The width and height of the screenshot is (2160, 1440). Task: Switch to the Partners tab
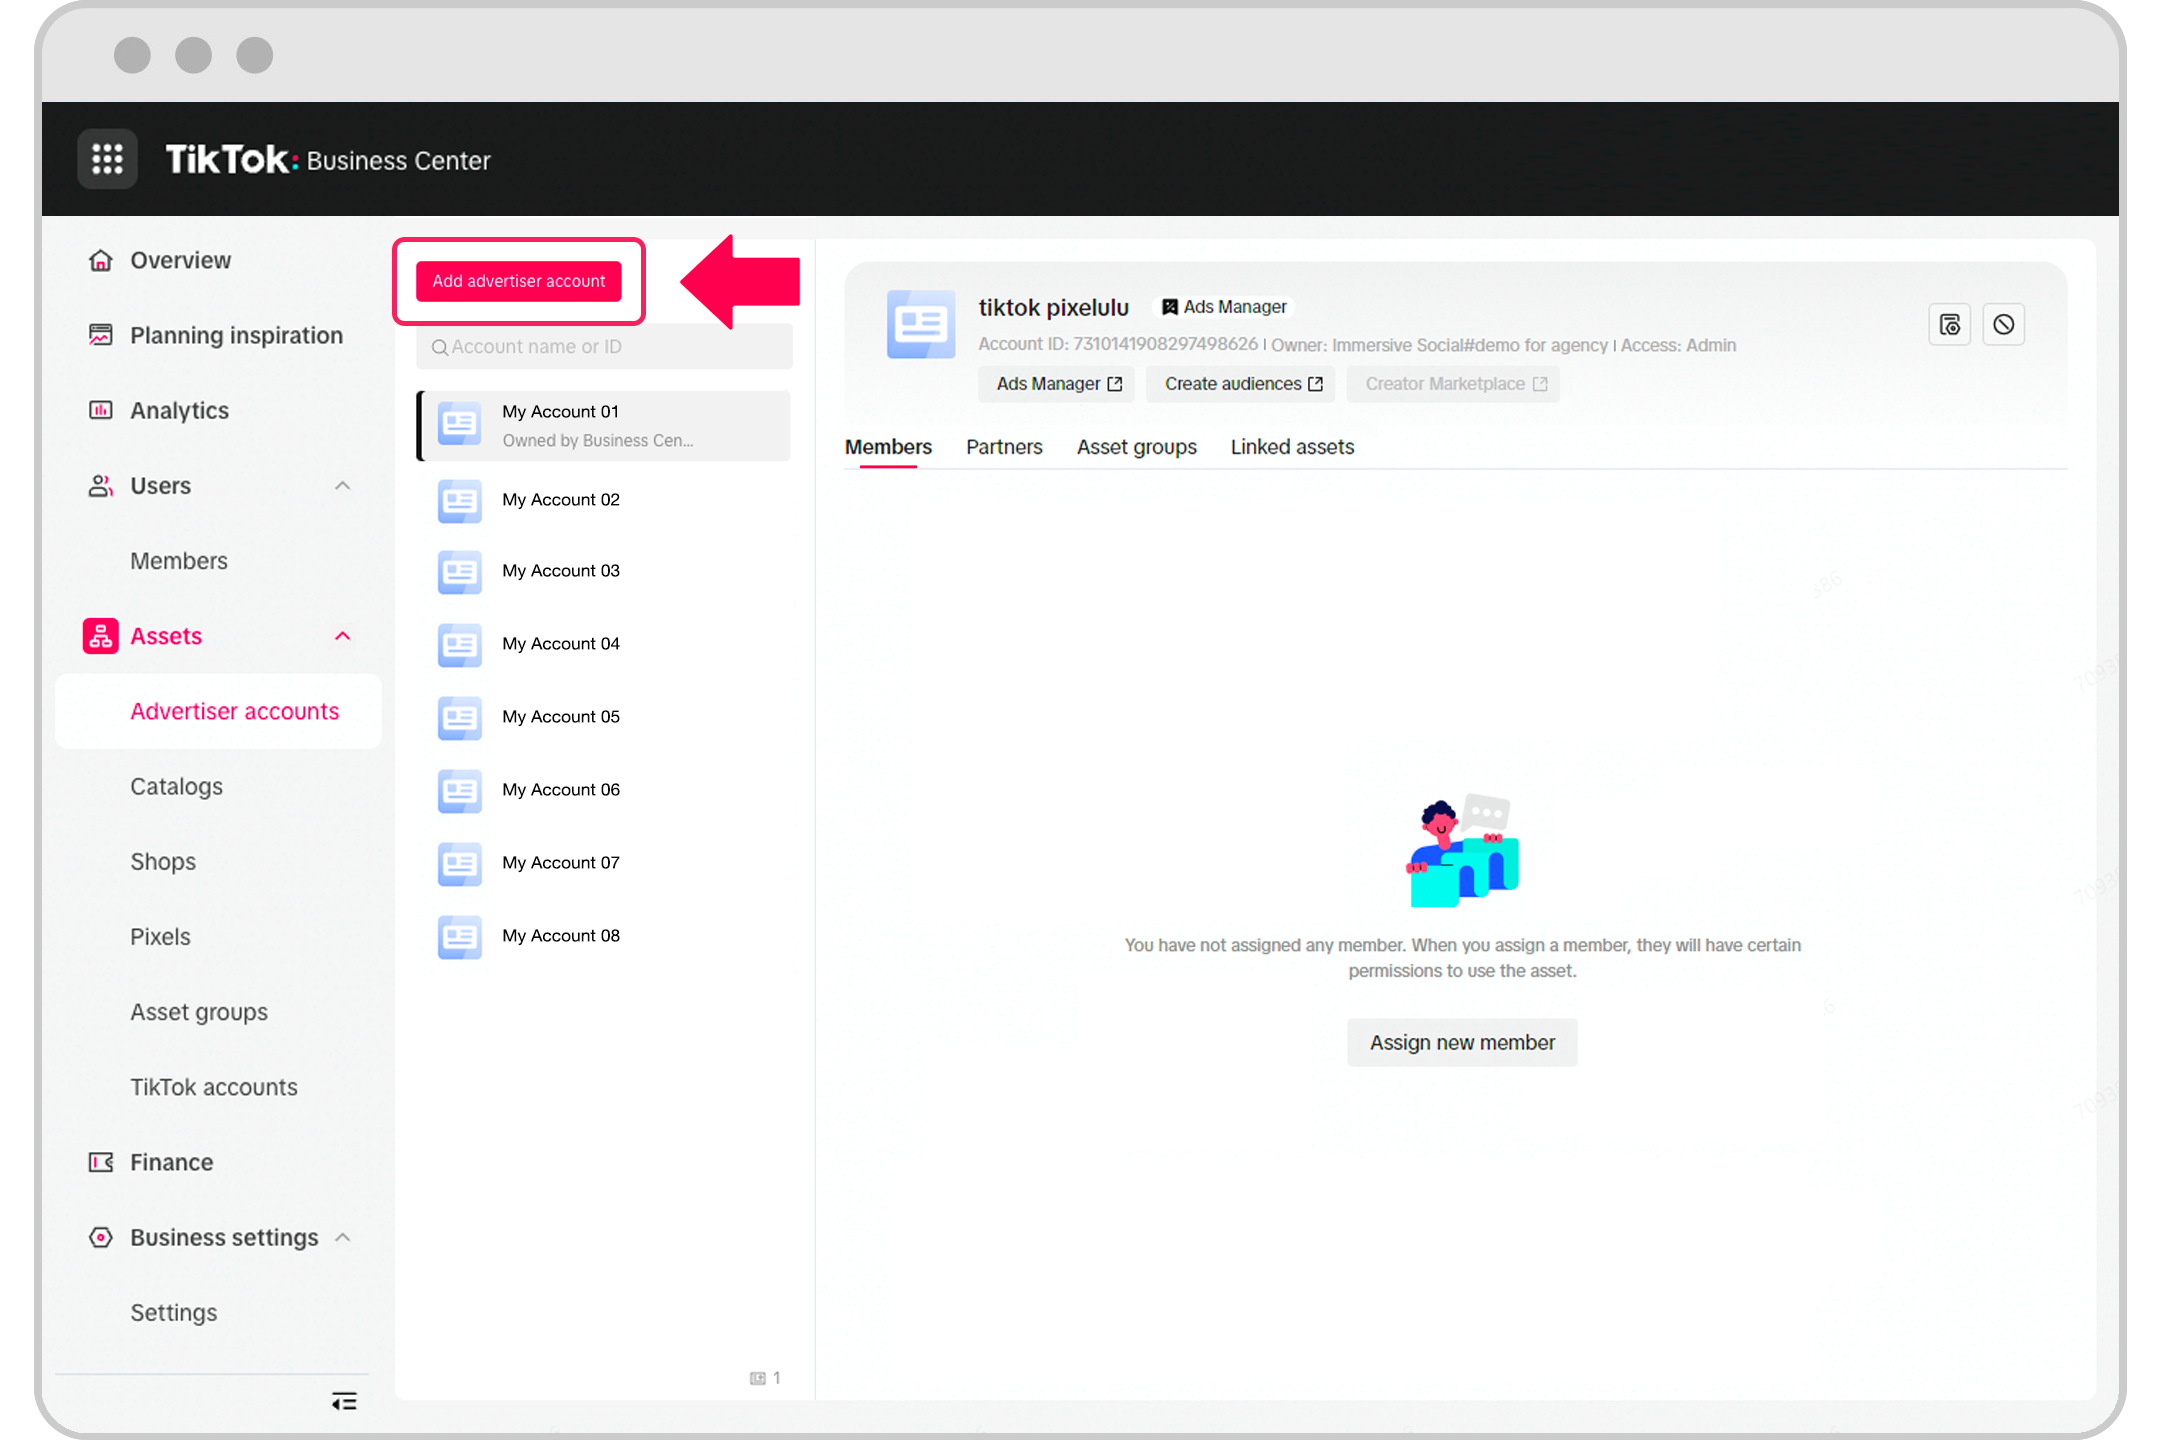pyautogui.click(x=1004, y=447)
